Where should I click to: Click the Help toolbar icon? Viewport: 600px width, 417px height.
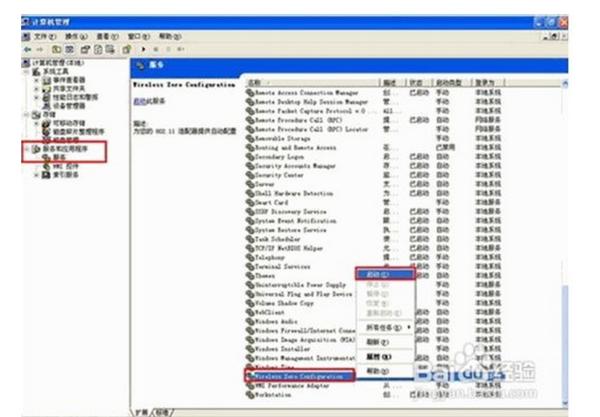[x=127, y=49]
